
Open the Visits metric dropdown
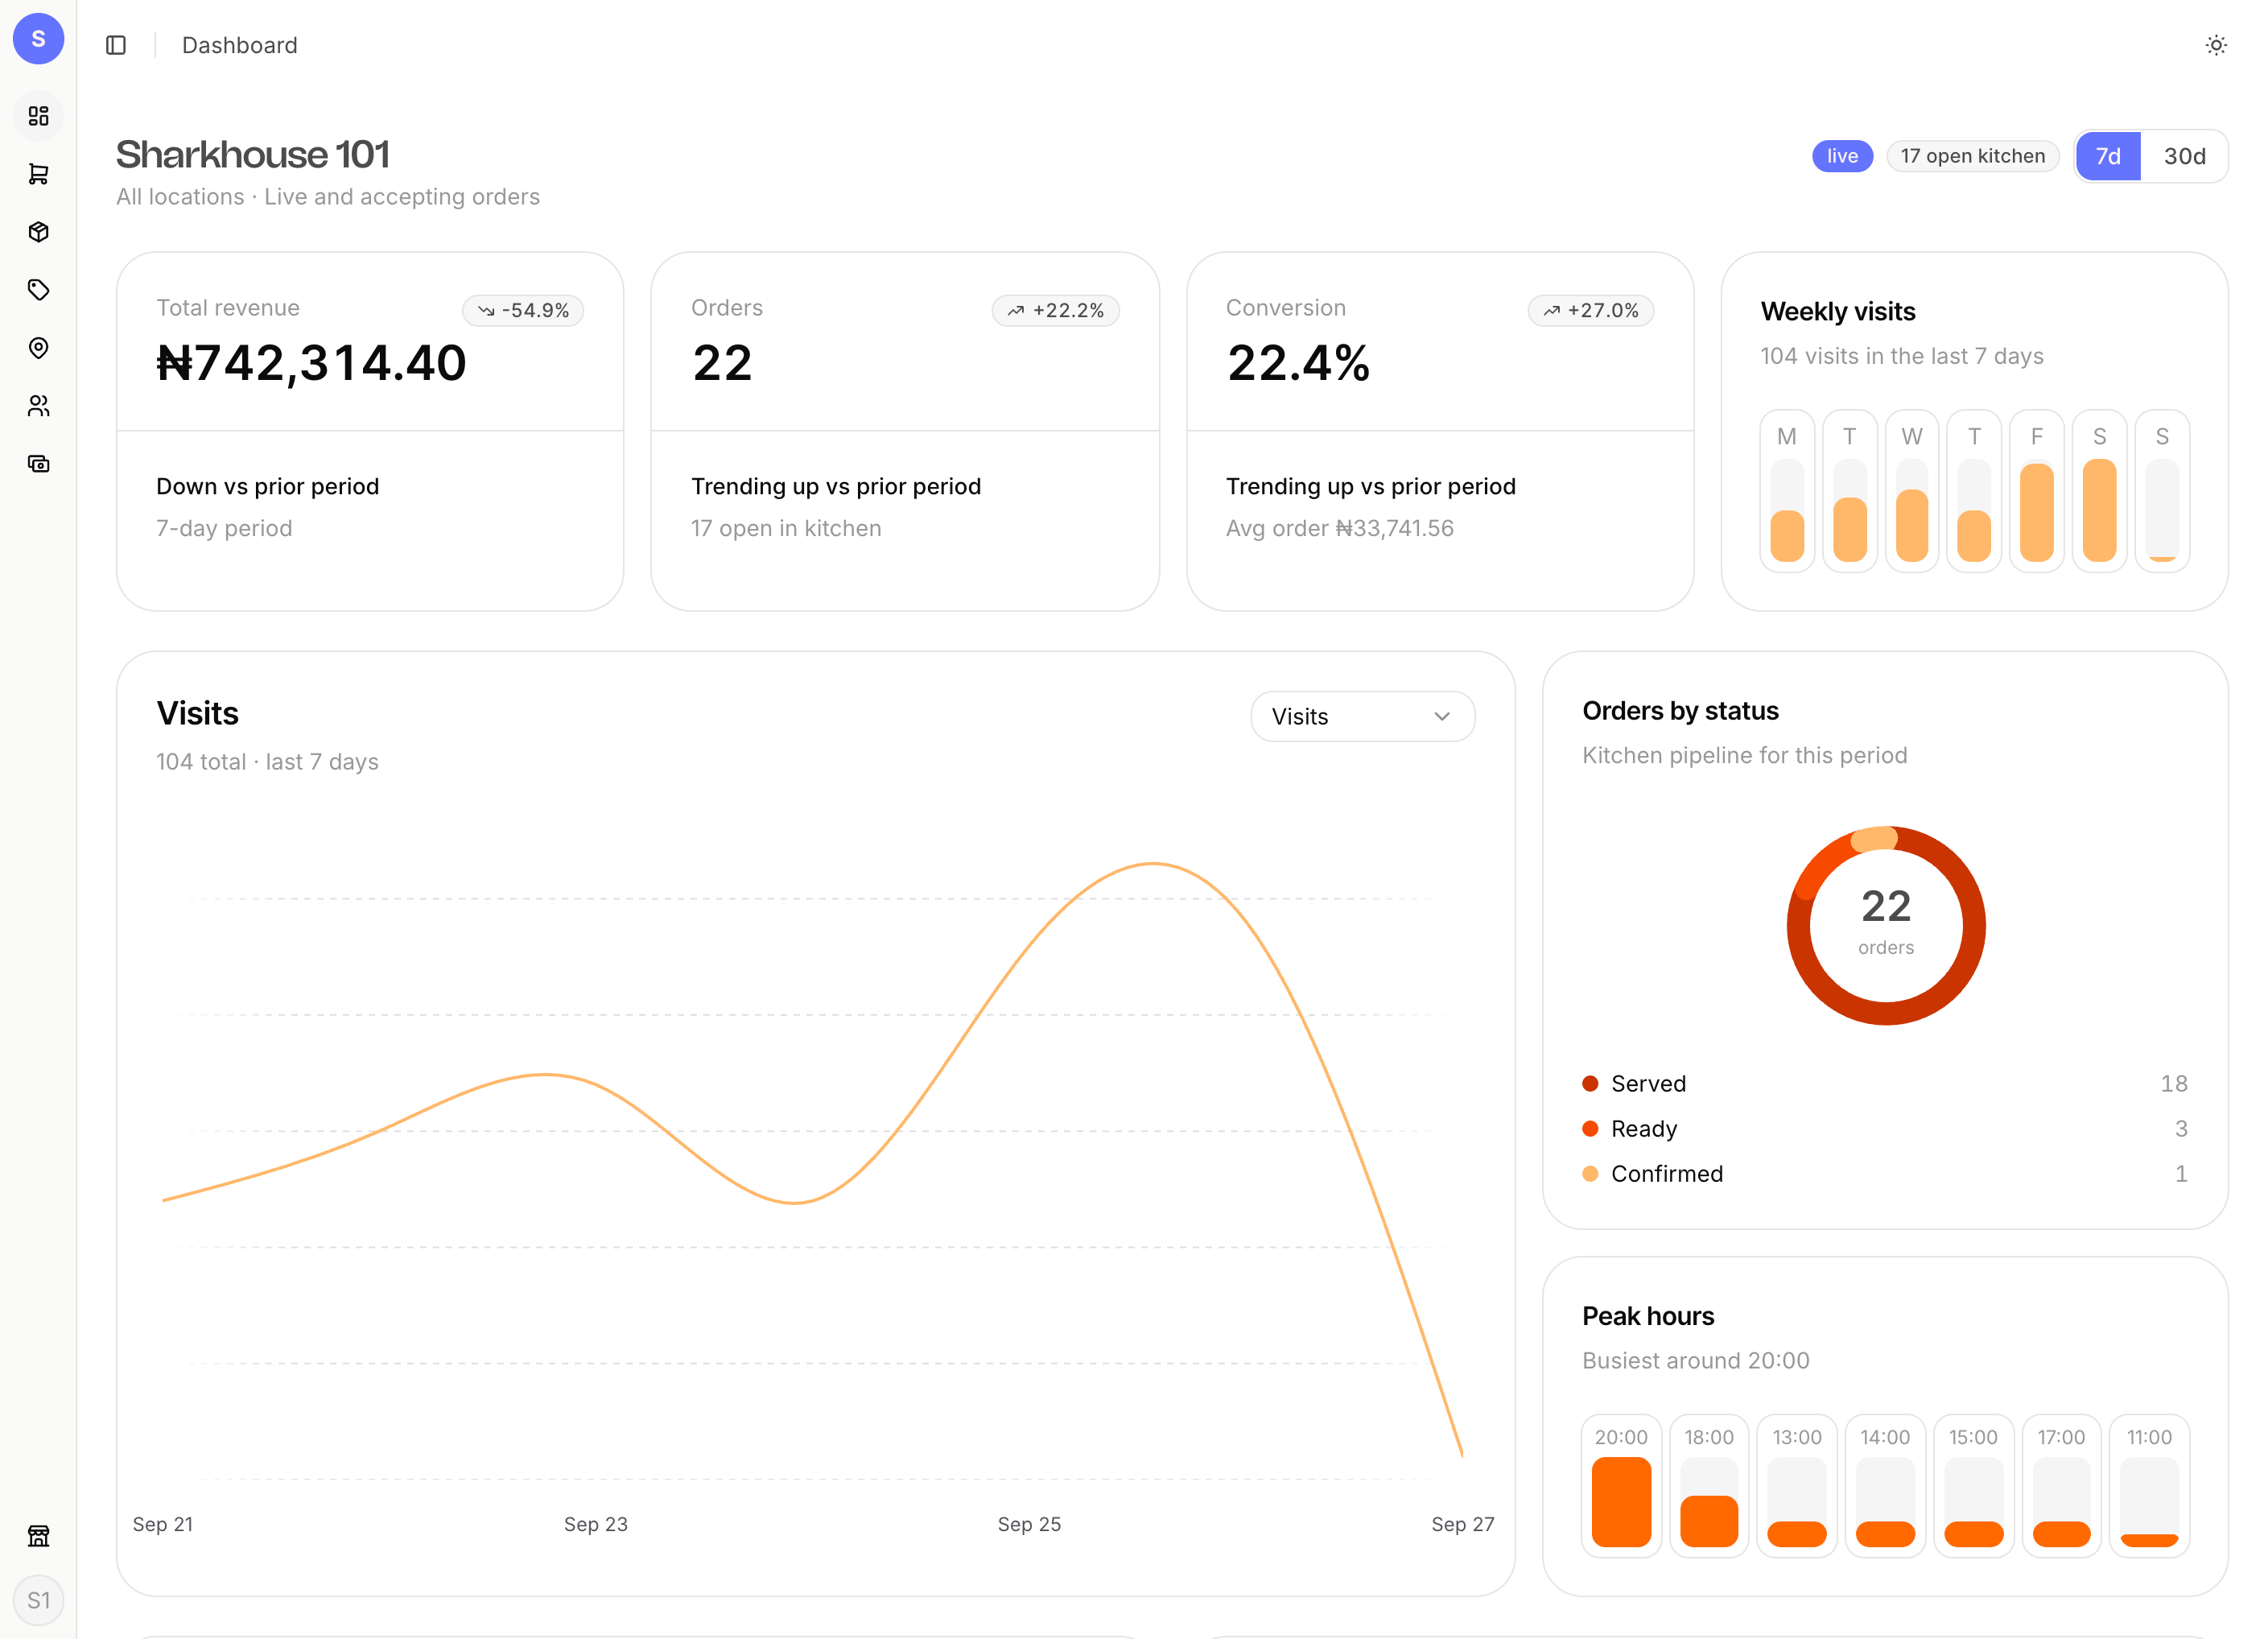[x=1362, y=716]
